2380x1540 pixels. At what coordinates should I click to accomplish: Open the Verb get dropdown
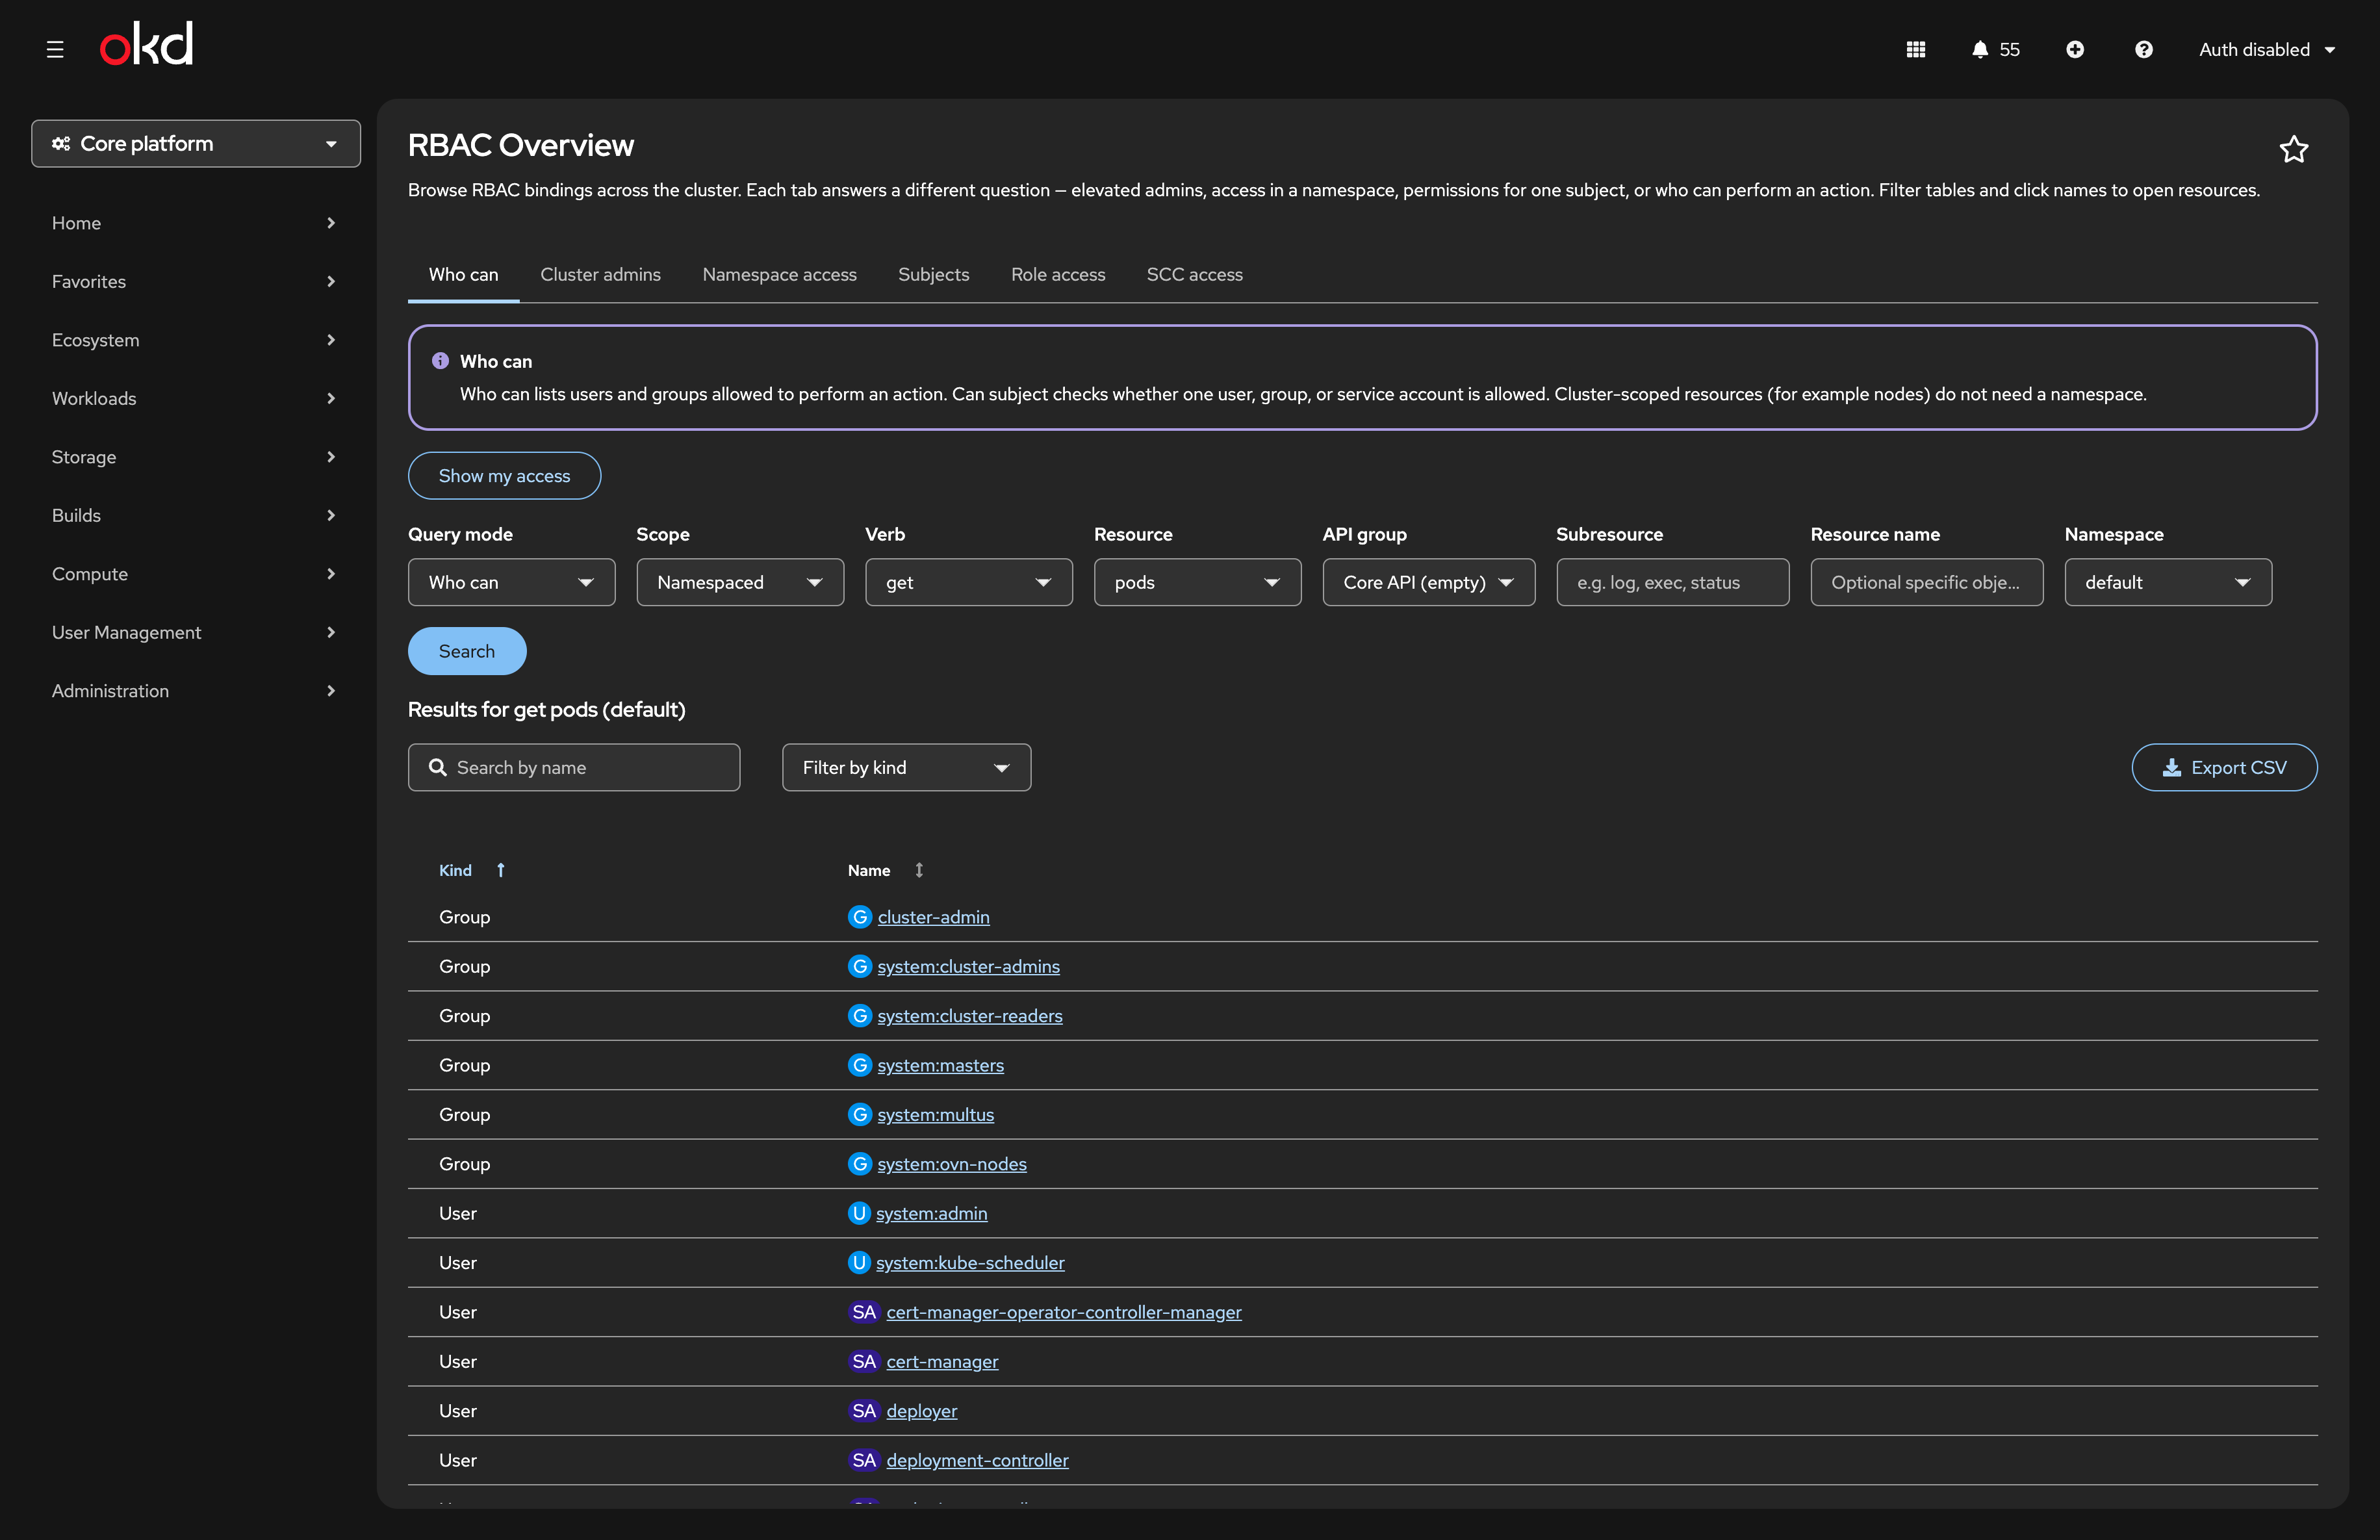[x=968, y=582]
